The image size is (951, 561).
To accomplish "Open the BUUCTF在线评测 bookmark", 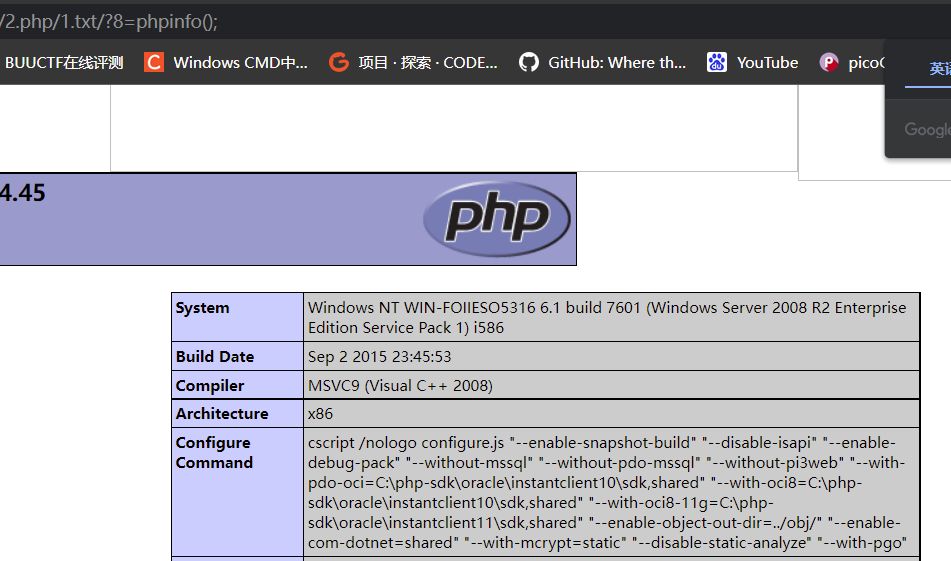I will (x=64, y=63).
